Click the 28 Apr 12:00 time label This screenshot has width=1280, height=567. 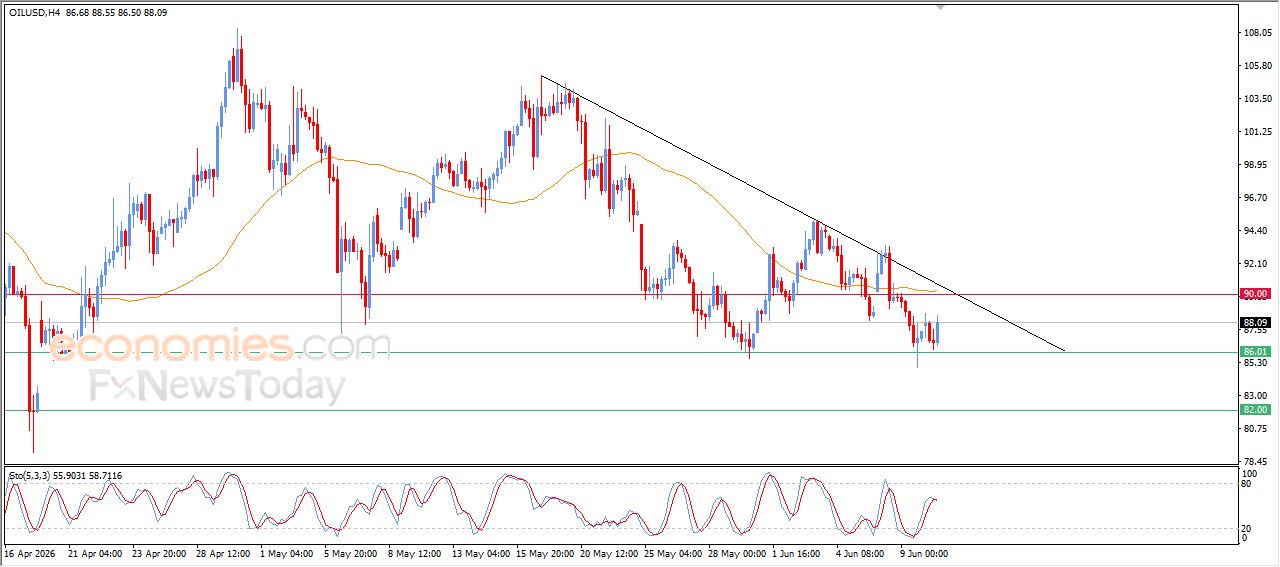coord(223,553)
